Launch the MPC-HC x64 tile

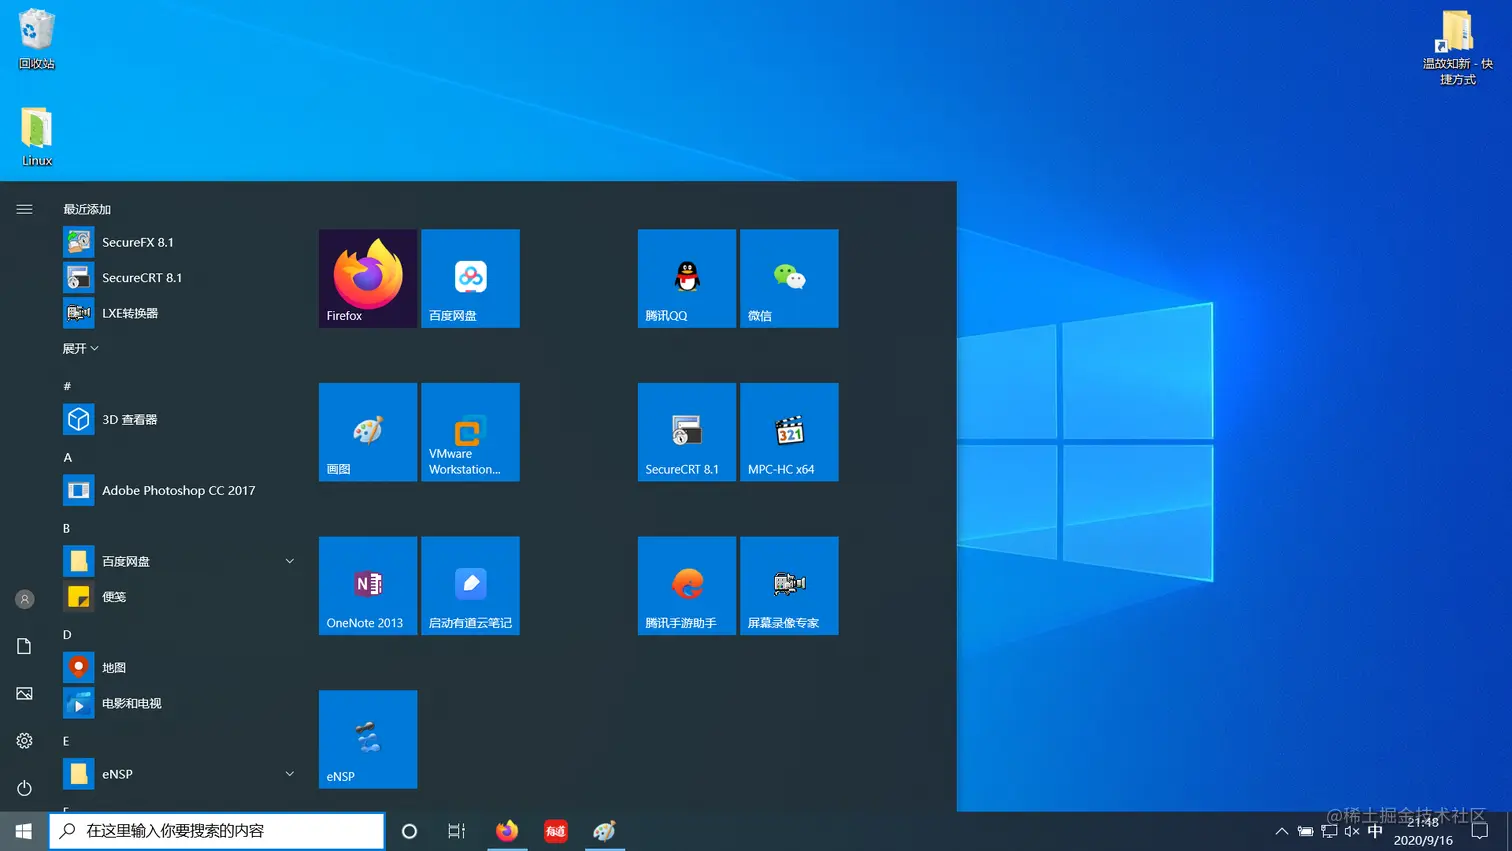(x=789, y=432)
